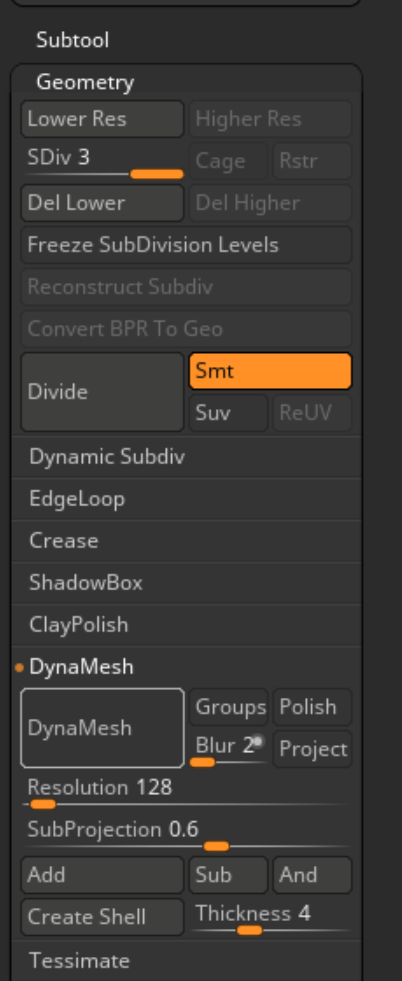The height and width of the screenshot is (981, 402).
Task: Click Del Higher button
Action: click(271, 203)
